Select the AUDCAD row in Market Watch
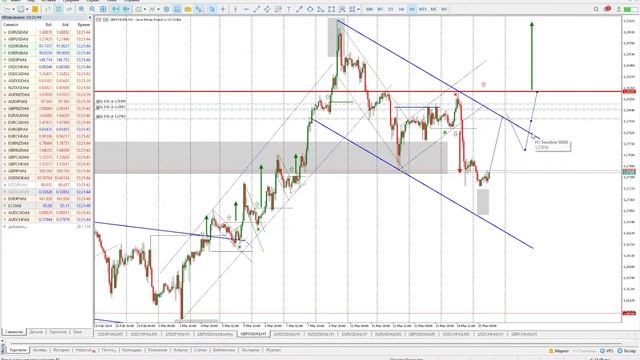 click(x=47, y=213)
